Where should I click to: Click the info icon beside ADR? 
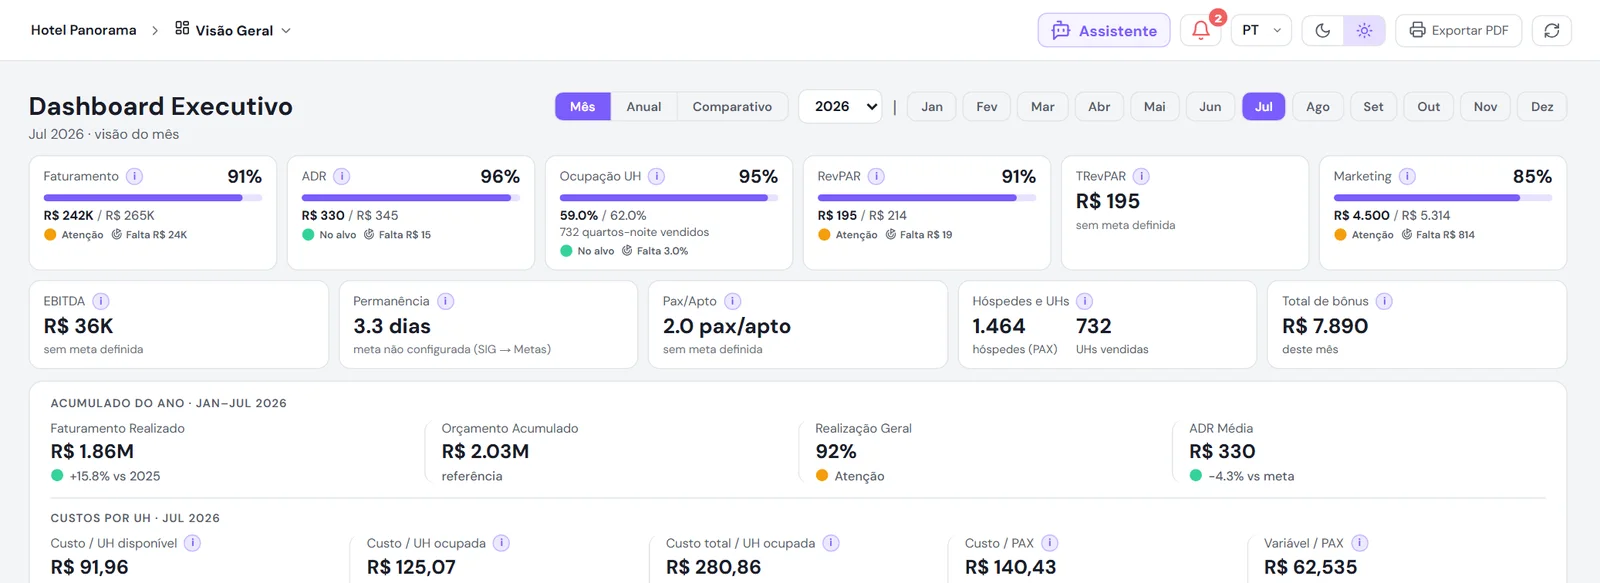[x=341, y=176]
